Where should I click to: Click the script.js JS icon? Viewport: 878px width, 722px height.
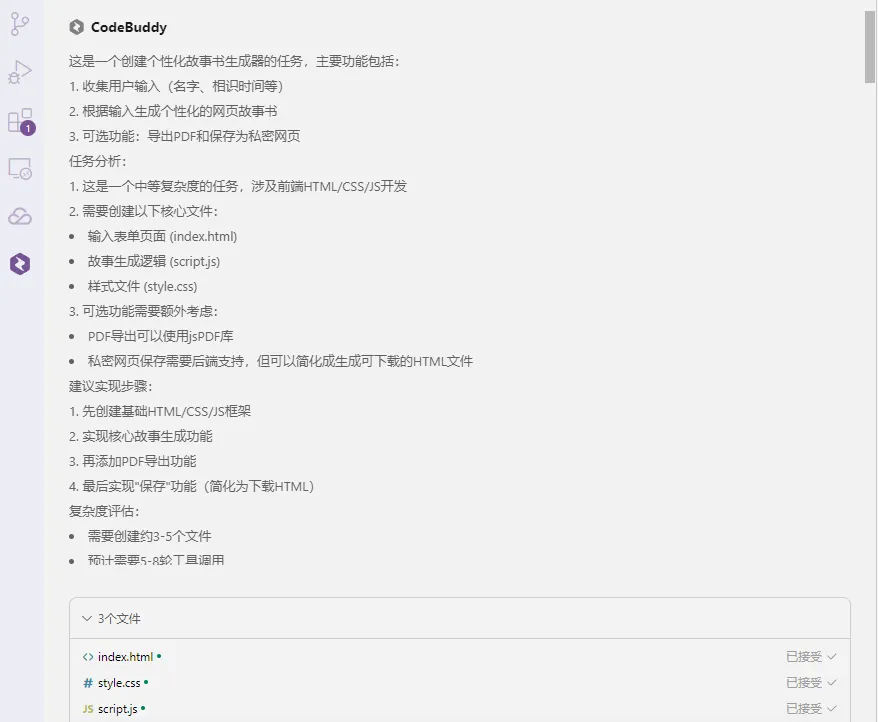click(88, 709)
